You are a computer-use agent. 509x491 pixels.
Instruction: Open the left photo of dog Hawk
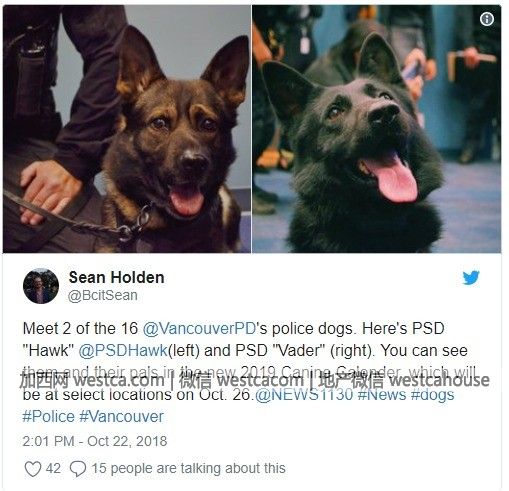point(127,129)
